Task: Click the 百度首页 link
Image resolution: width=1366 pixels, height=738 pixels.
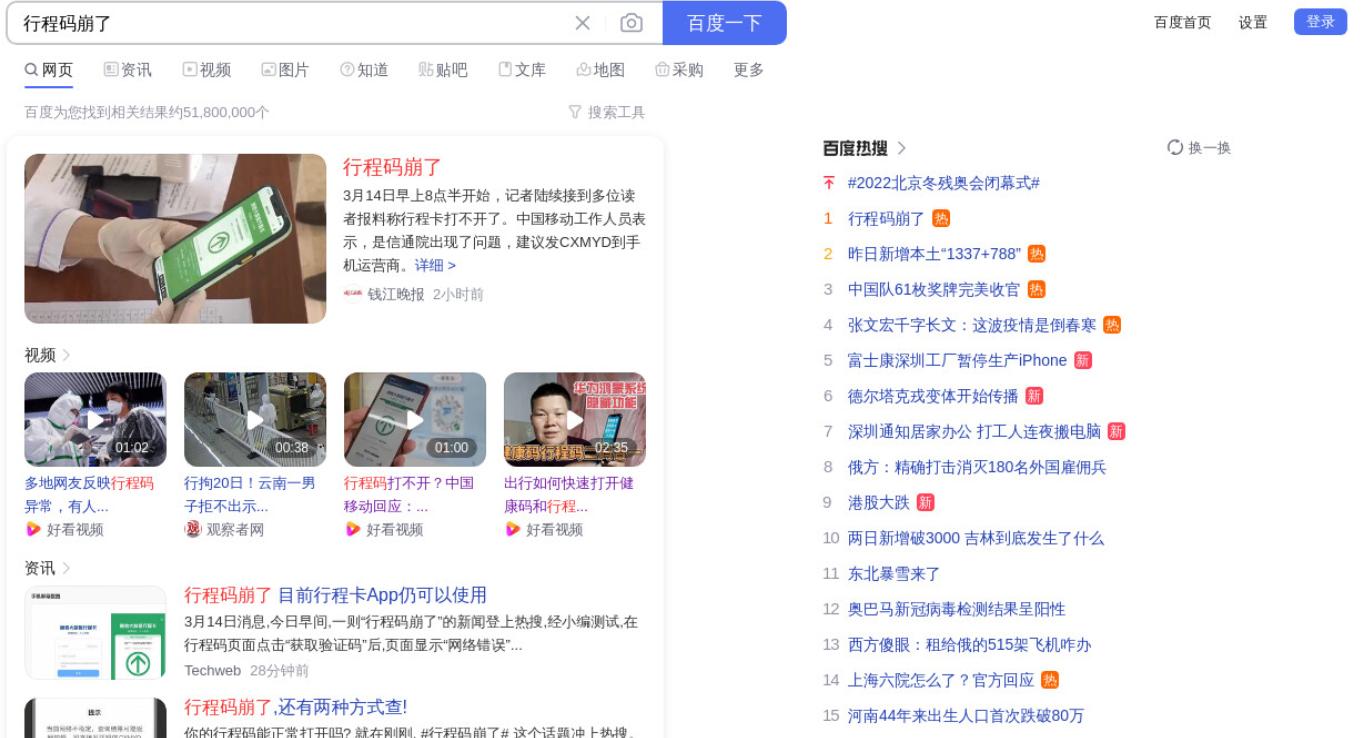Action: (x=1182, y=22)
